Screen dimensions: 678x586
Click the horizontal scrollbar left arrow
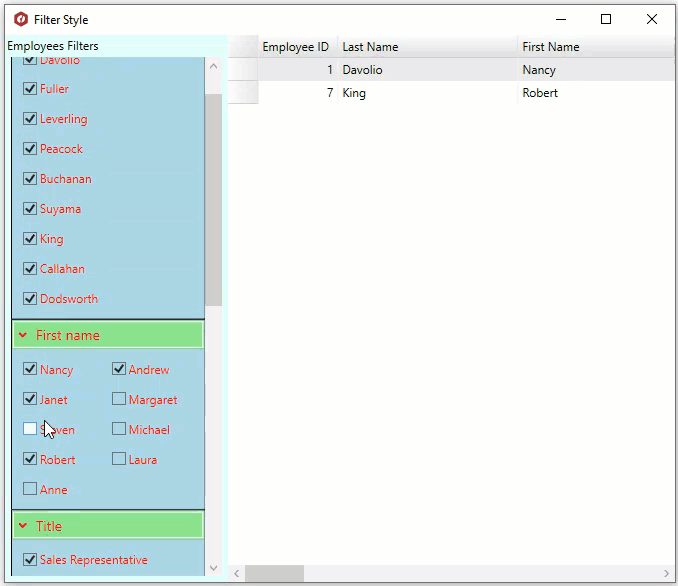(237, 574)
